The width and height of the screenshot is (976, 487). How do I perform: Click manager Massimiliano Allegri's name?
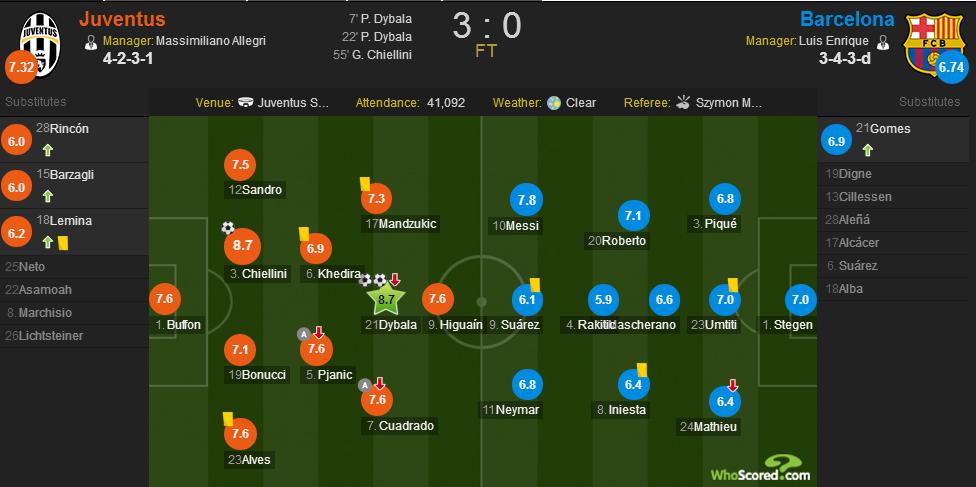(210, 41)
